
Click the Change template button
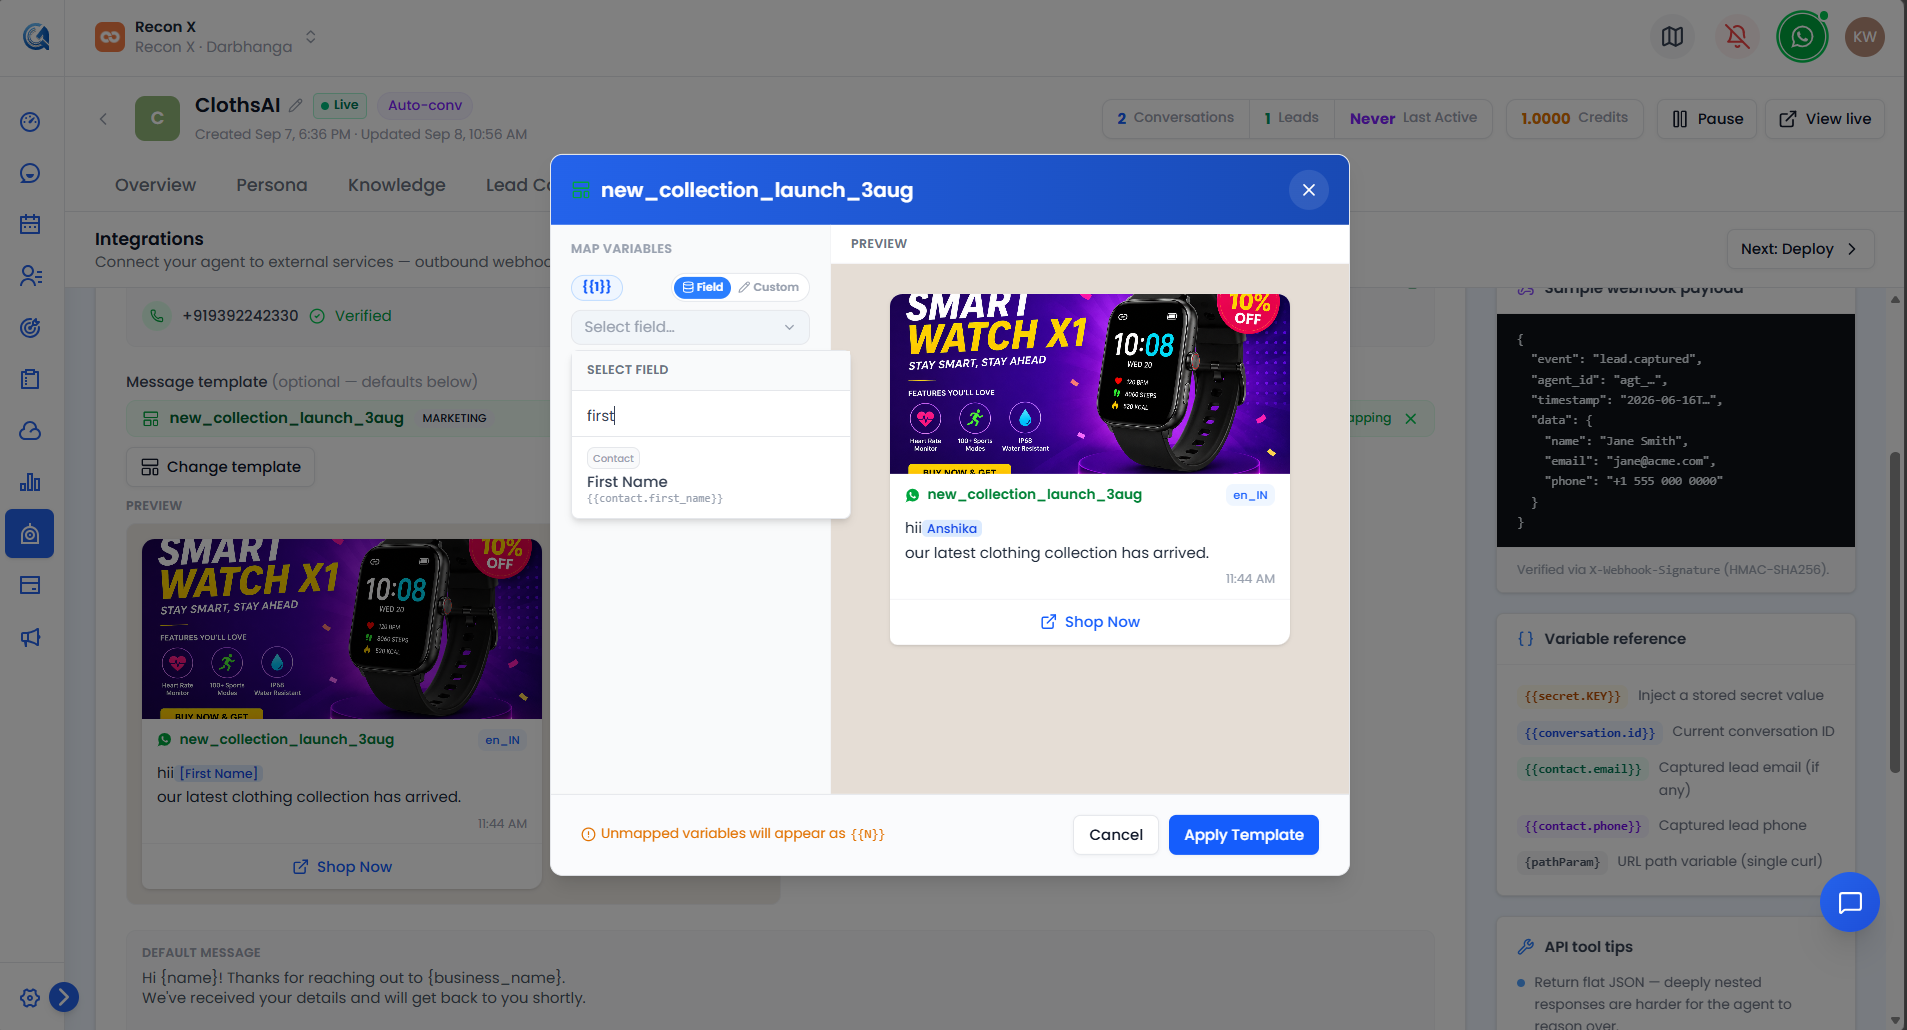coord(221,467)
